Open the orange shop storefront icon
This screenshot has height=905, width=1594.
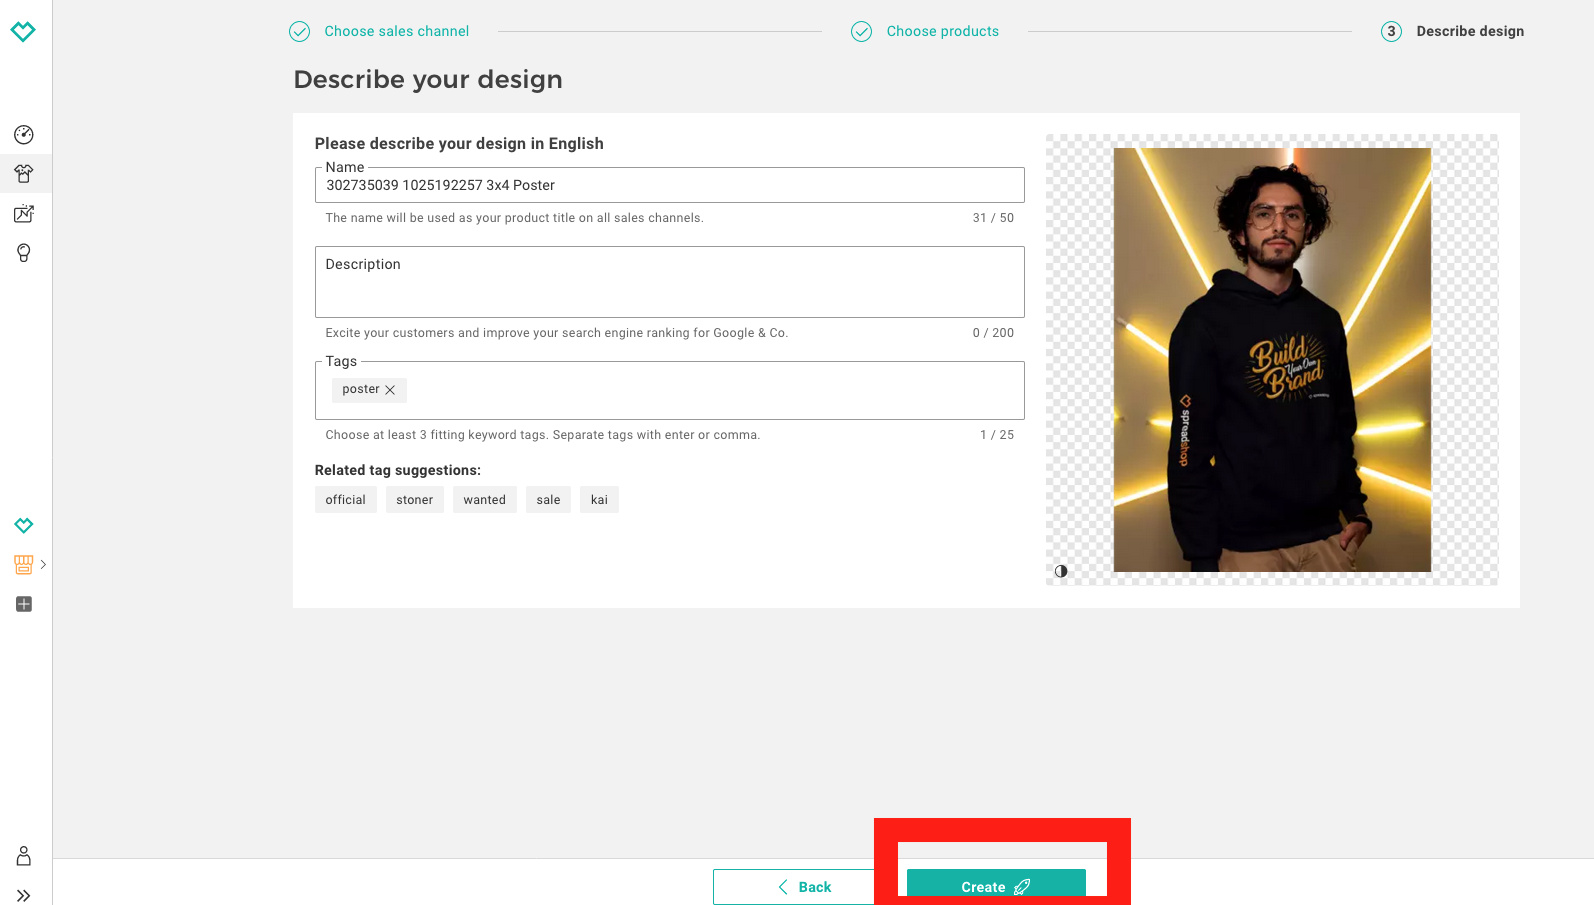(24, 565)
